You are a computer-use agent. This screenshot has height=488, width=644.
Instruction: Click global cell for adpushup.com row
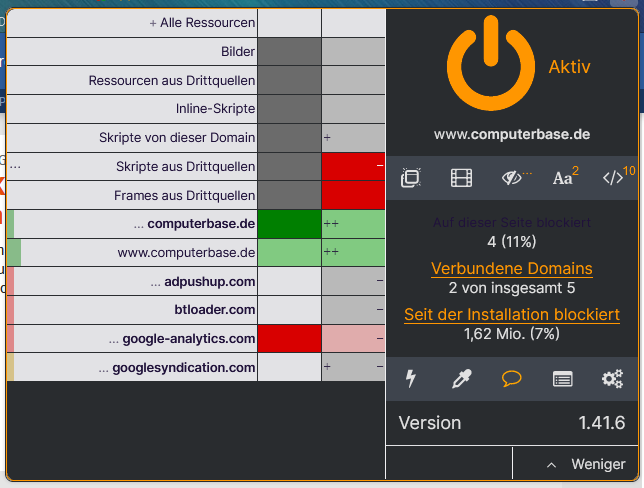click(289, 281)
